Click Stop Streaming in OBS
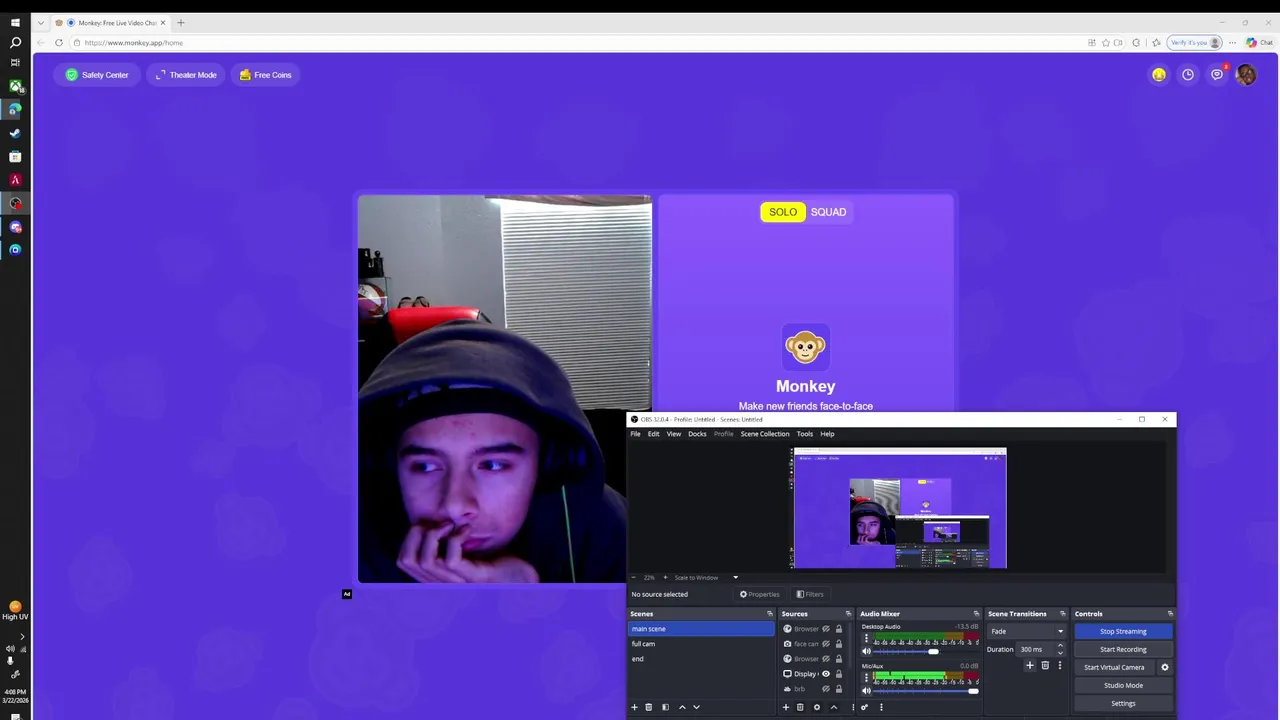Image resolution: width=1280 pixels, height=720 pixels. tap(1123, 631)
